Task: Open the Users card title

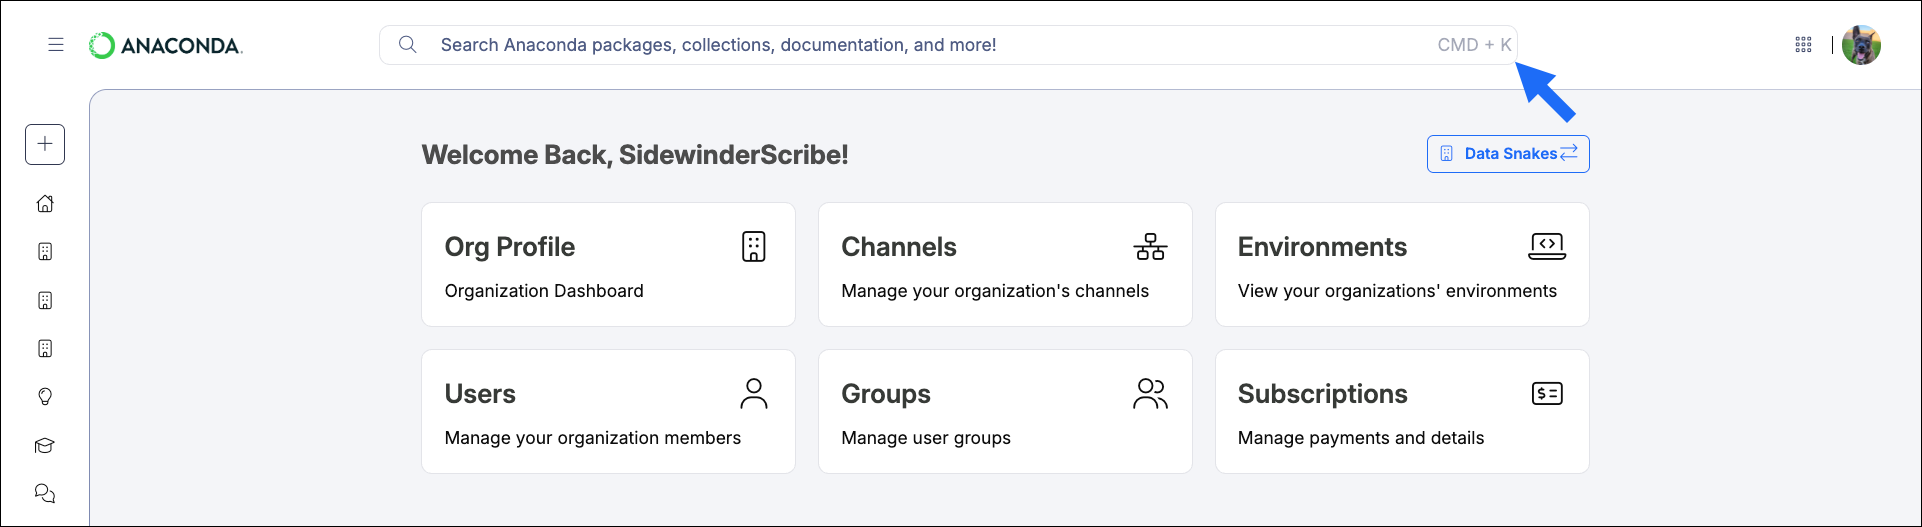Action: point(480,394)
